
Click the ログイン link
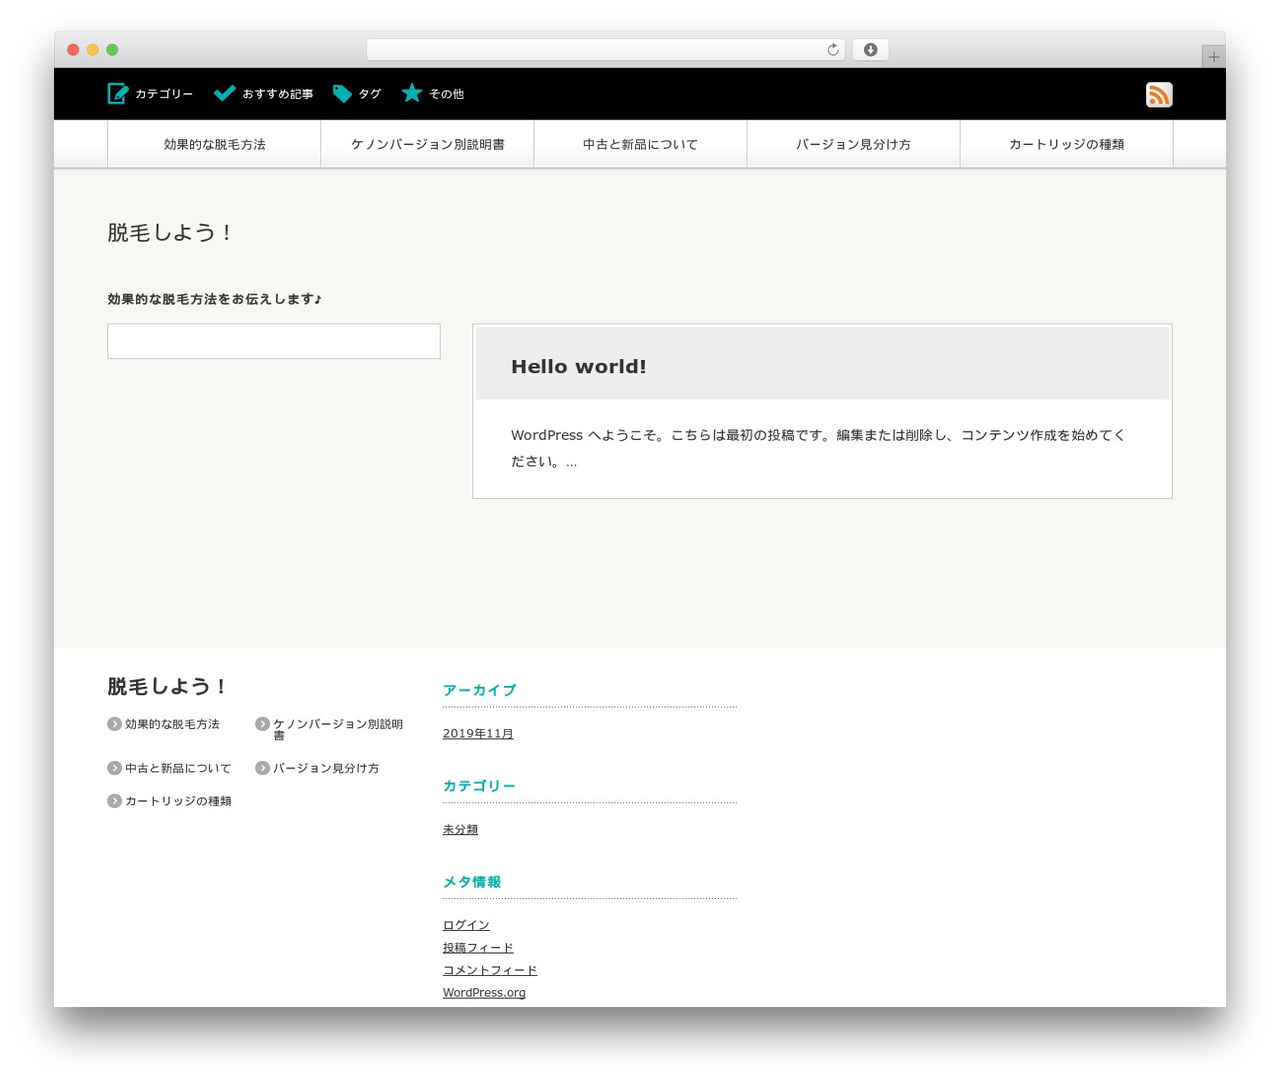pyautogui.click(x=466, y=926)
